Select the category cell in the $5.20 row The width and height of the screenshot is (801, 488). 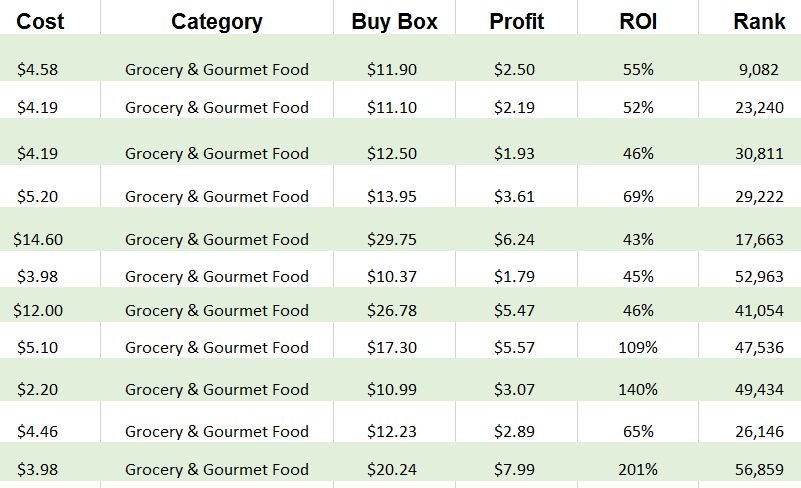tap(217, 196)
